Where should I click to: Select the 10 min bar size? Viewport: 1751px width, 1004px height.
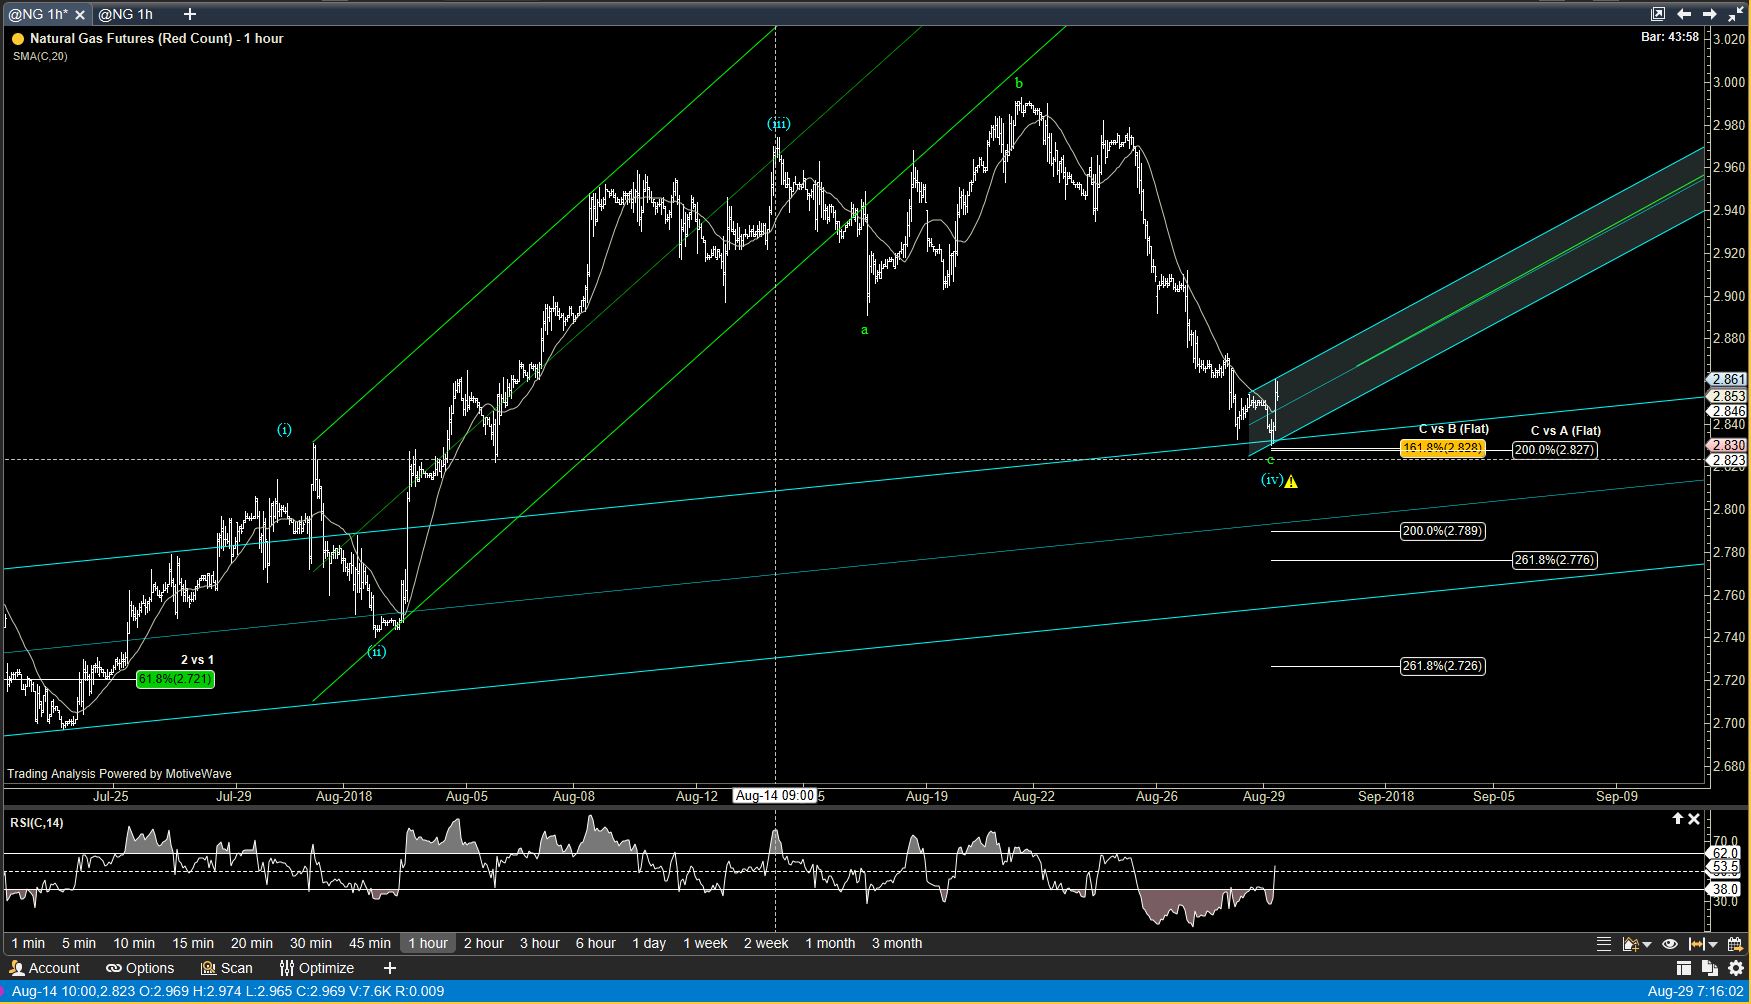point(134,943)
